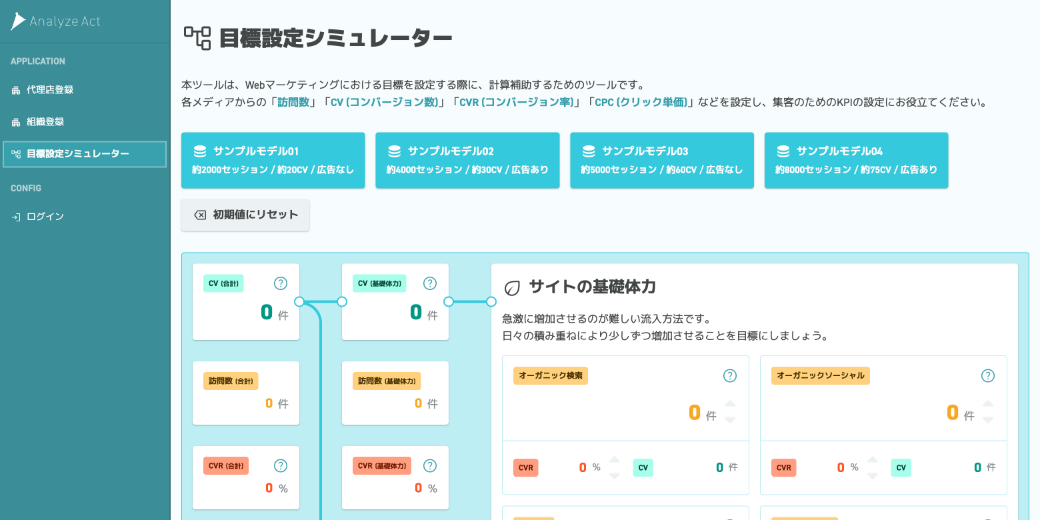Decrease オーガニック検索 visit count

pos(730,419)
